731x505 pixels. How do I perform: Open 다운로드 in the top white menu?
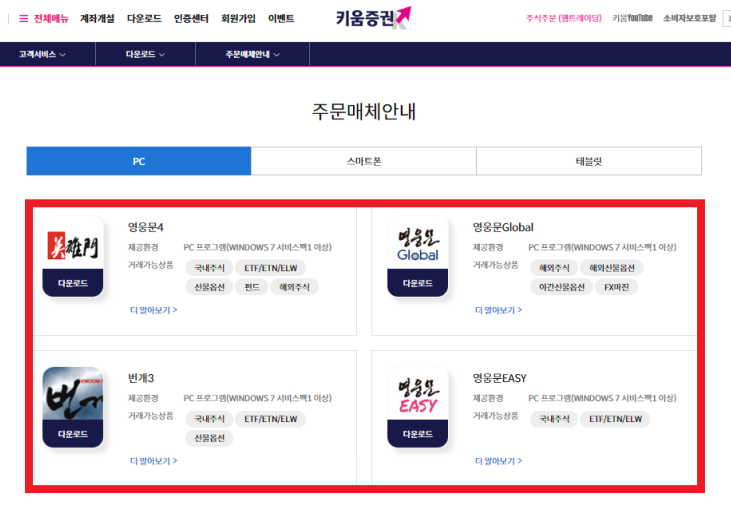point(144,19)
